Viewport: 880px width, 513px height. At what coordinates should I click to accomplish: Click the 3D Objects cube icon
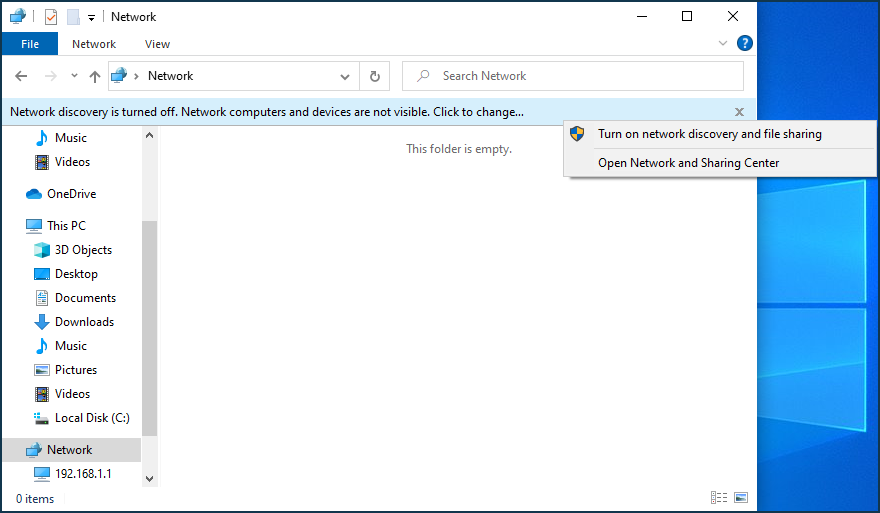coord(42,250)
